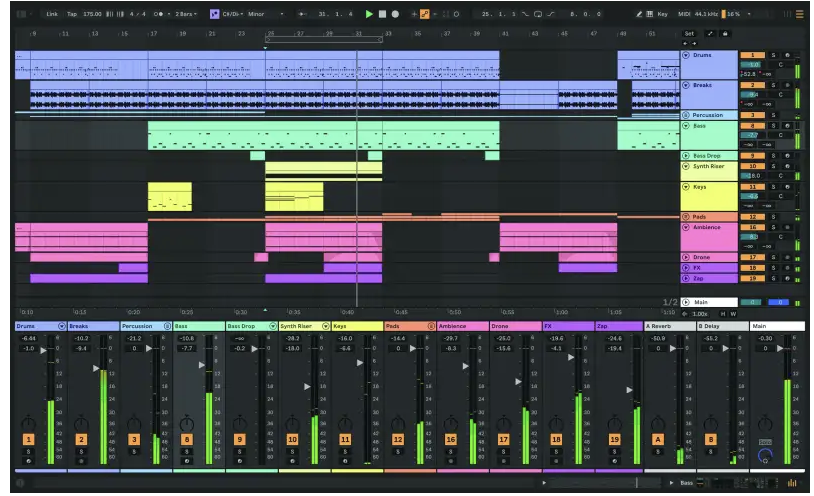Click the Key map mode button
This screenshot has height=496, width=814.
point(662,14)
